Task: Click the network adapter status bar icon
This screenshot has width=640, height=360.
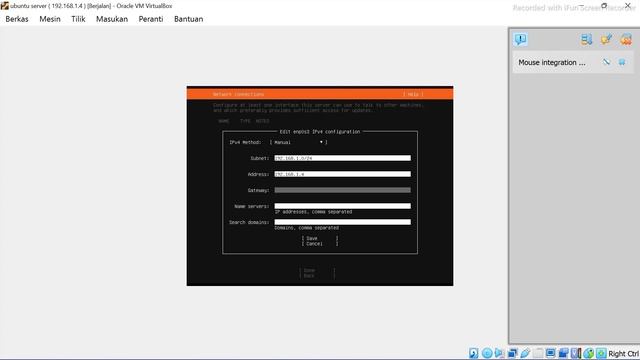Action: [x=512, y=353]
